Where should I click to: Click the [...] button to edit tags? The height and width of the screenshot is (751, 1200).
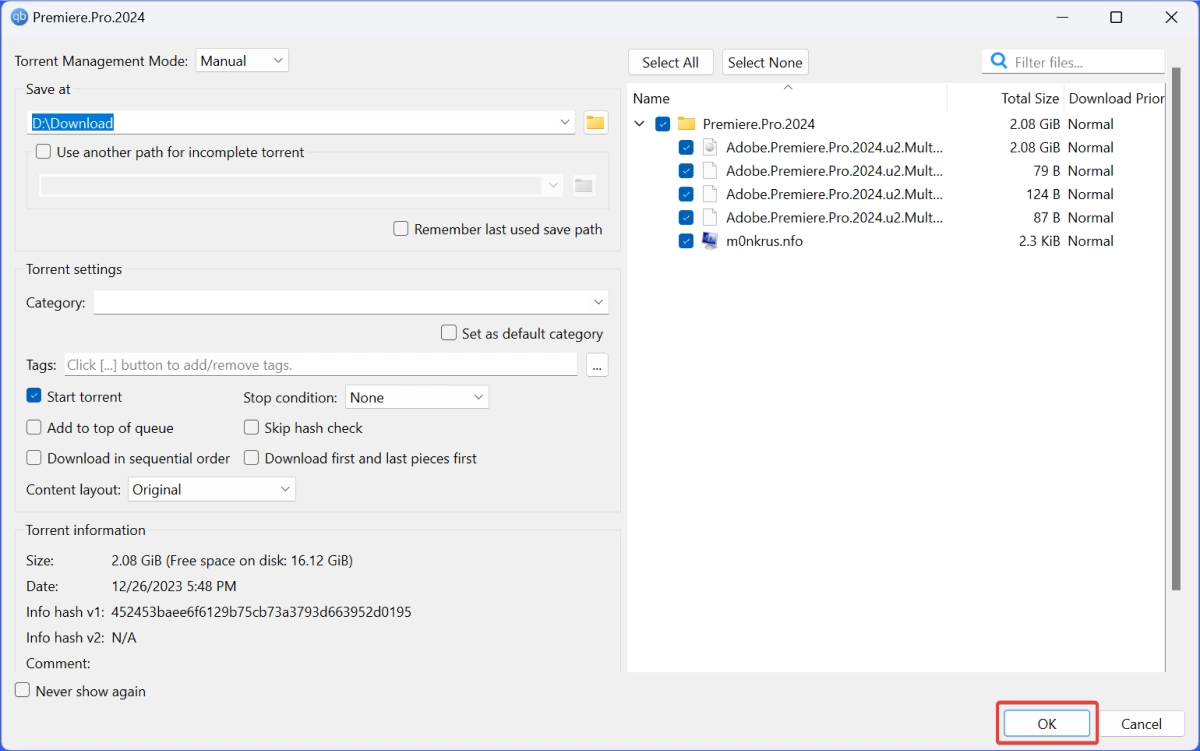[597, 365]
